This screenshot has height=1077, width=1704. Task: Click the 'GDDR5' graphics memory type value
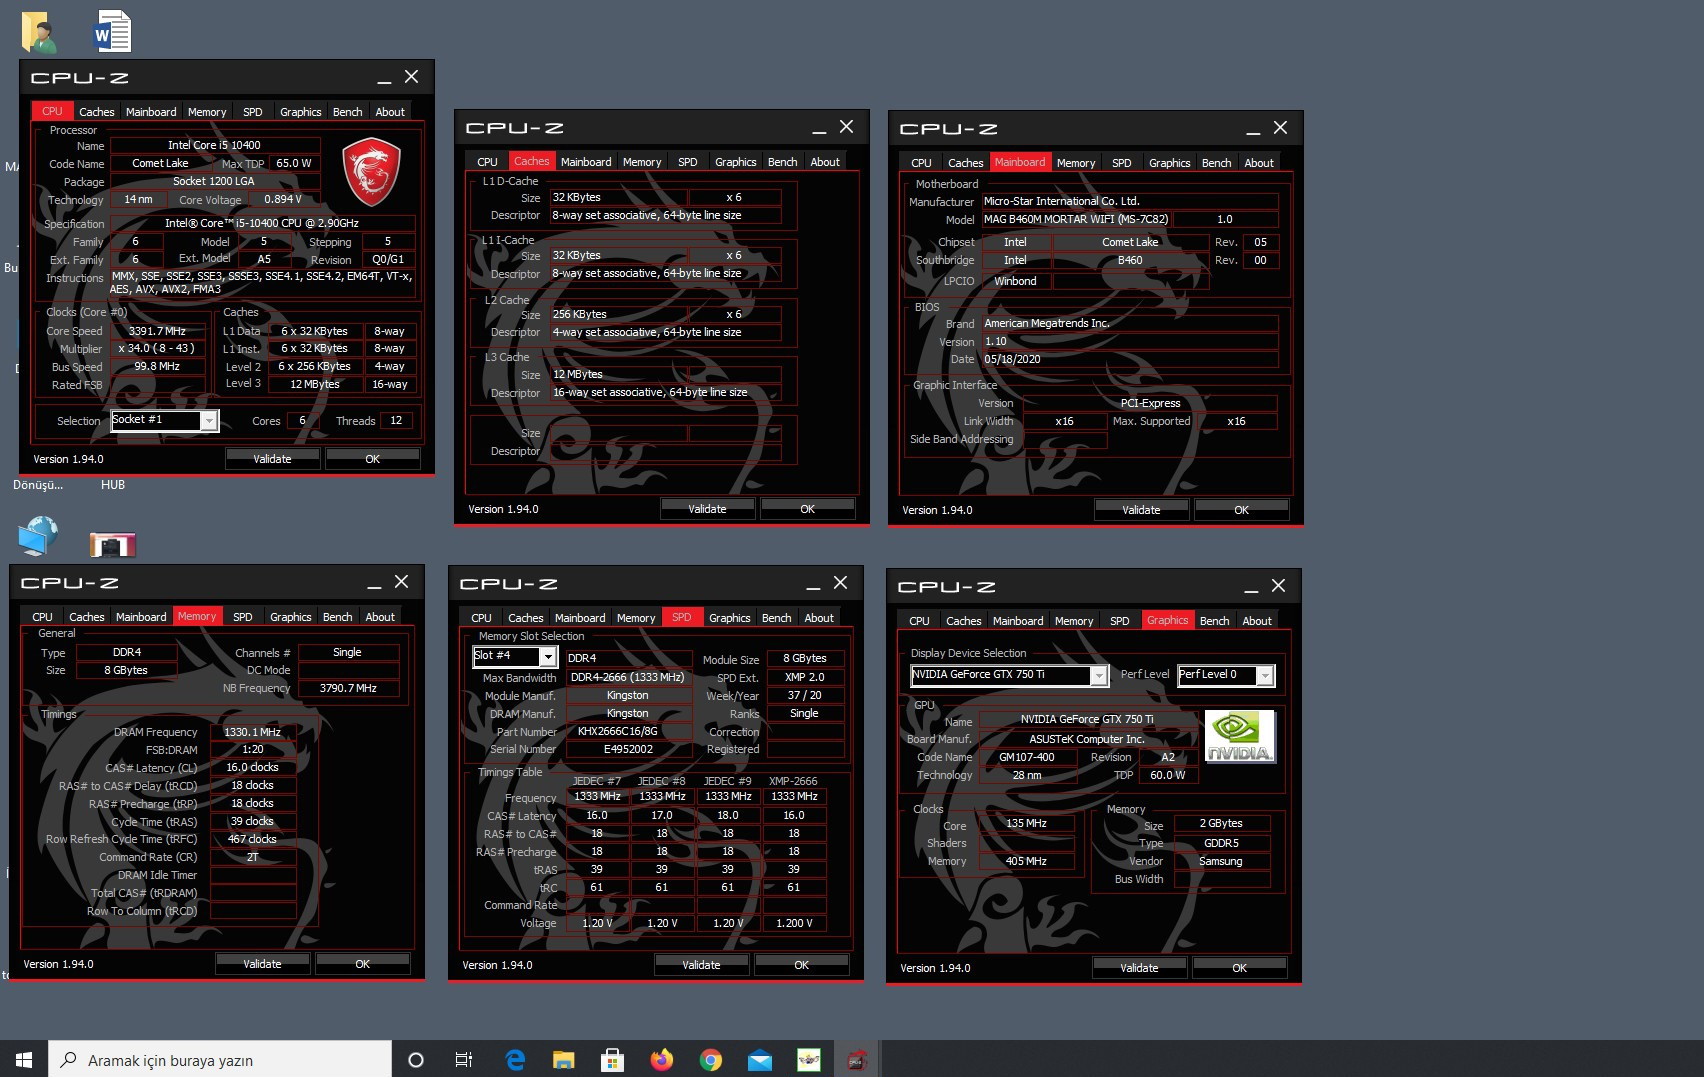click(1221, 843)
